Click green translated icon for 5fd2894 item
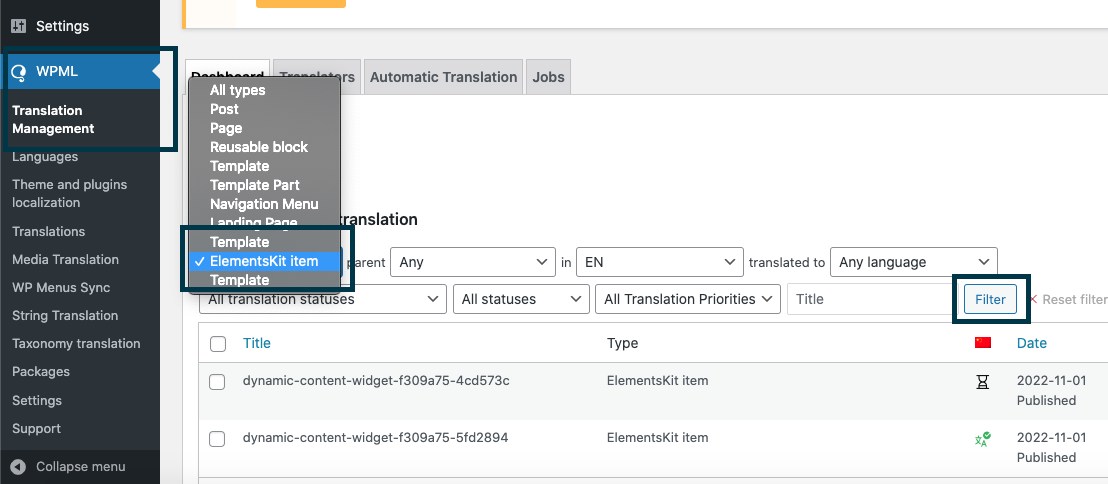This screenshot has width=1108, height=484. (982, 439)
